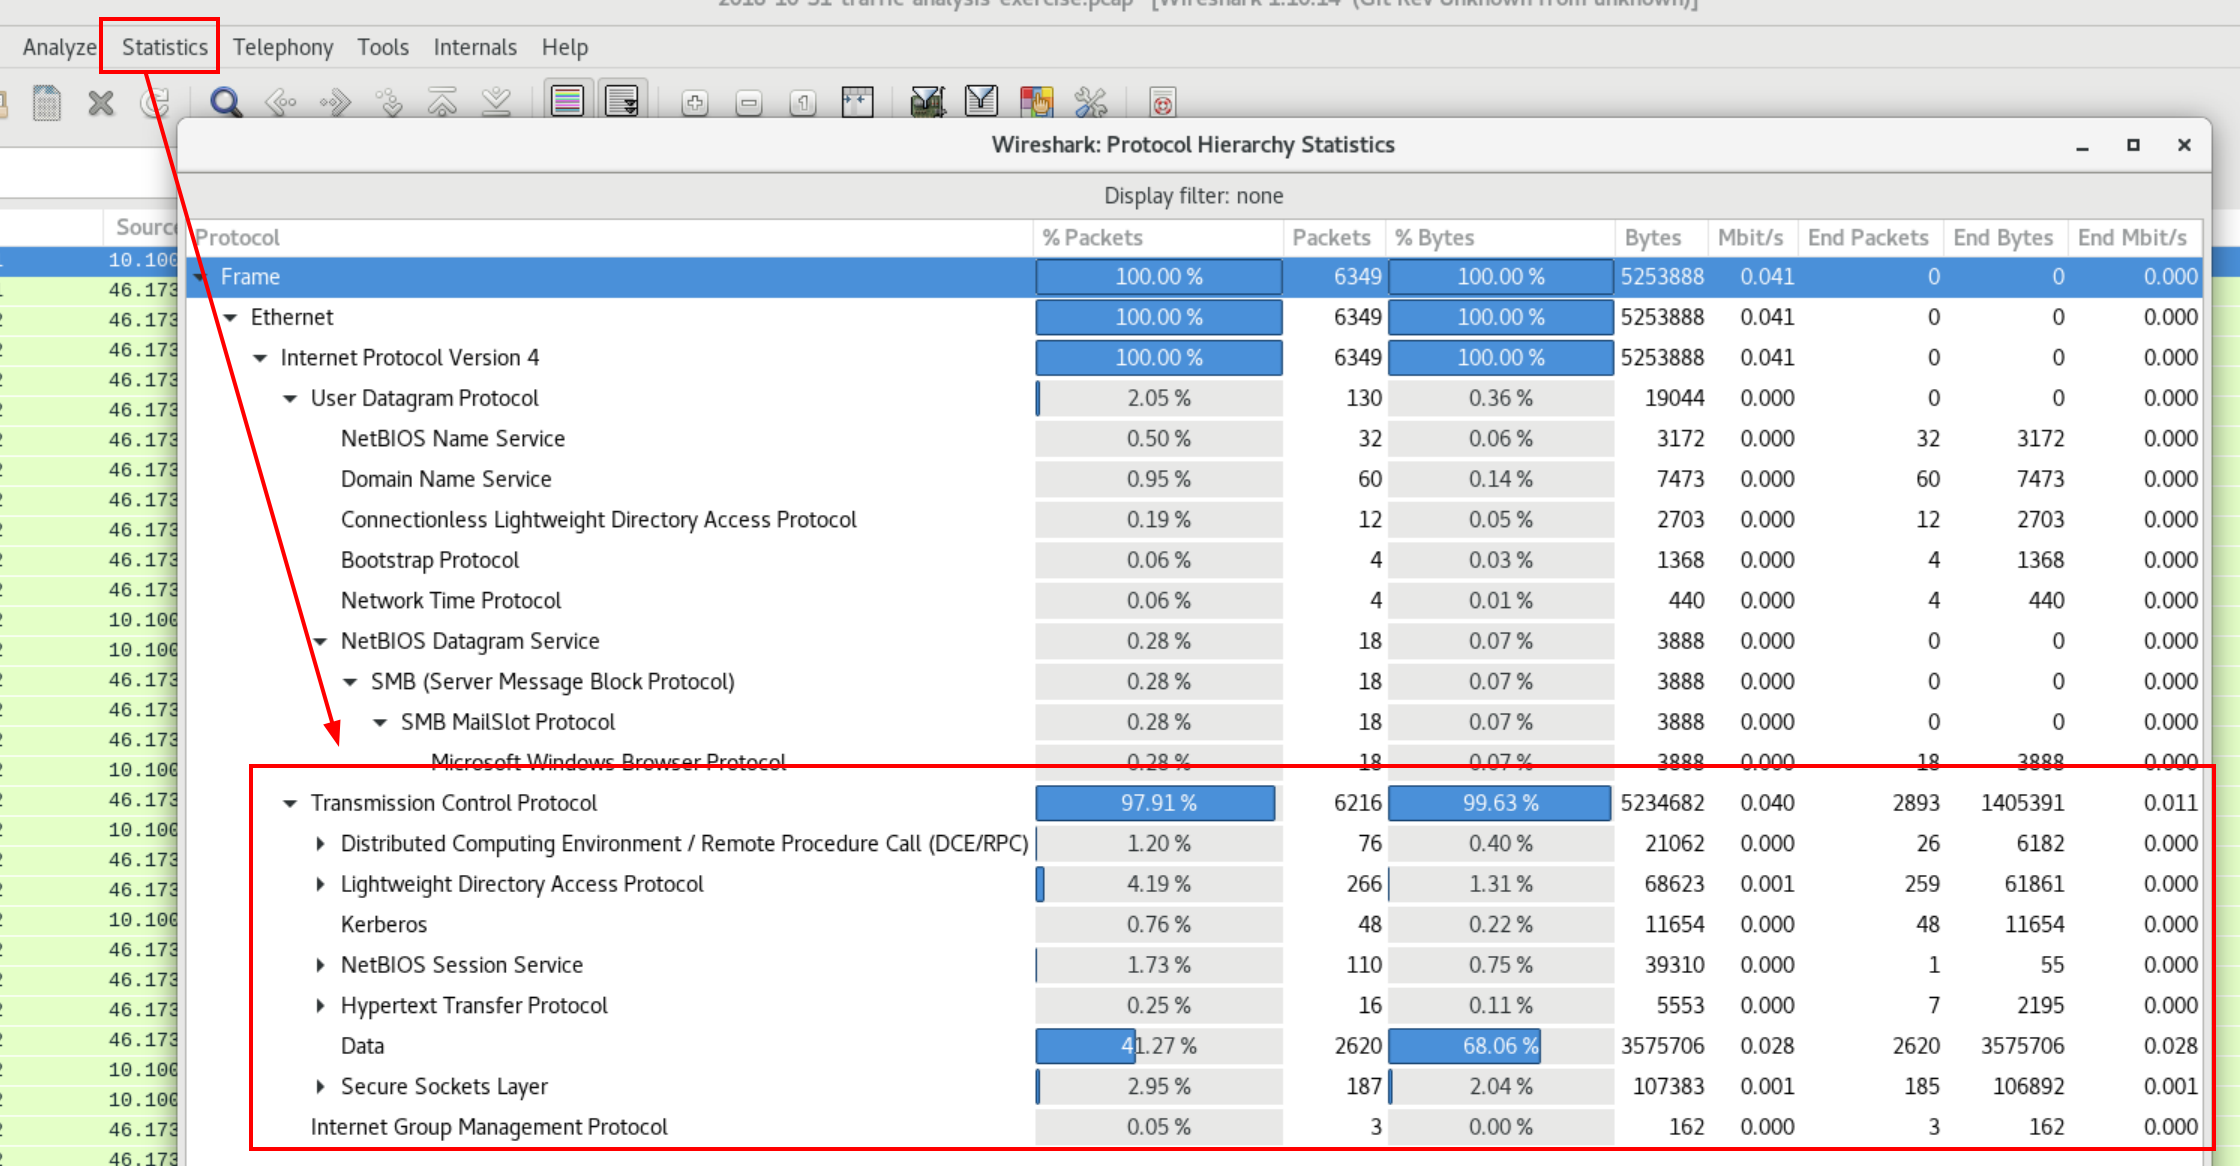Select the NetBIOS Name Service row
Viewport: 2240px width, 1166px height.
1194,439
